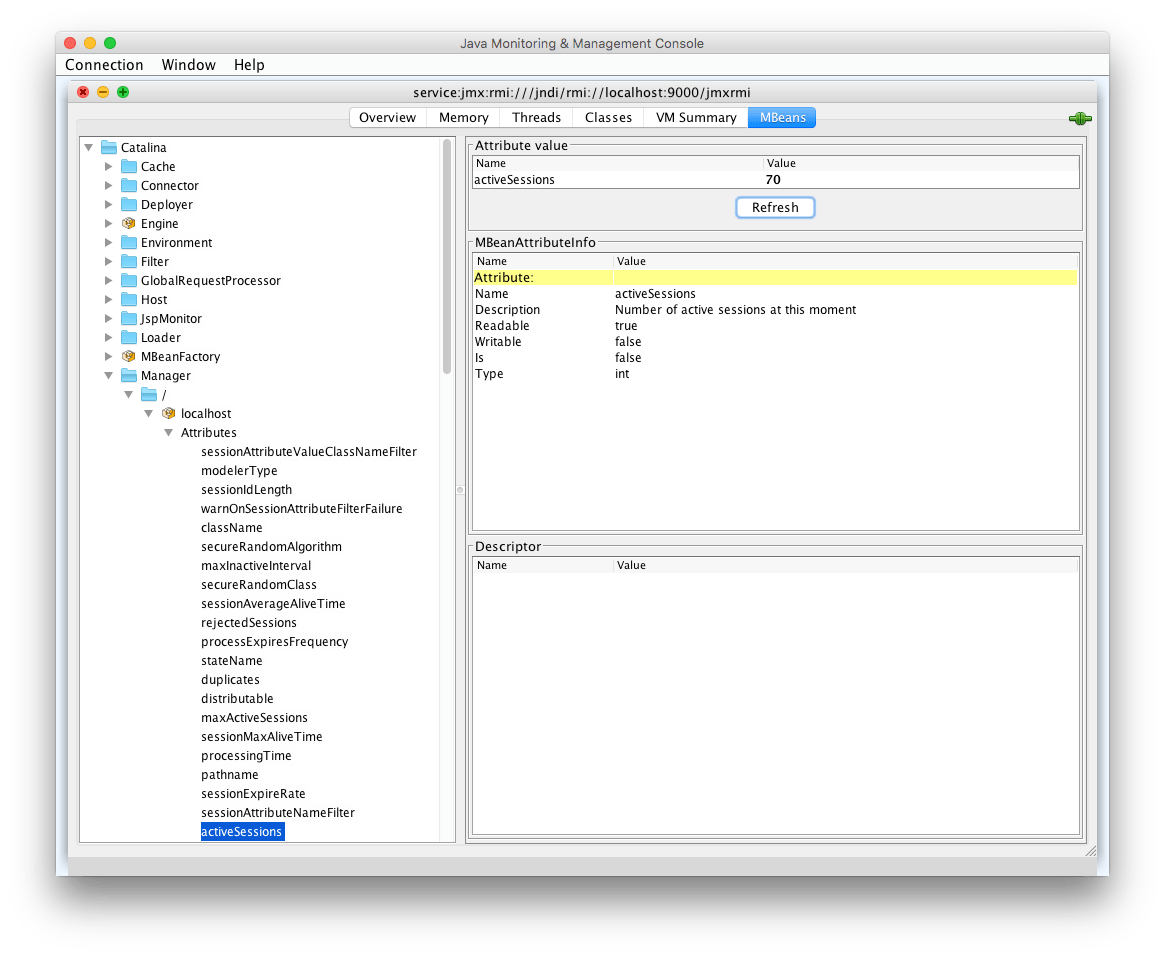Expand the Deployer node
This screenshot has height=956, width=1165.
(x=108, y=204)
